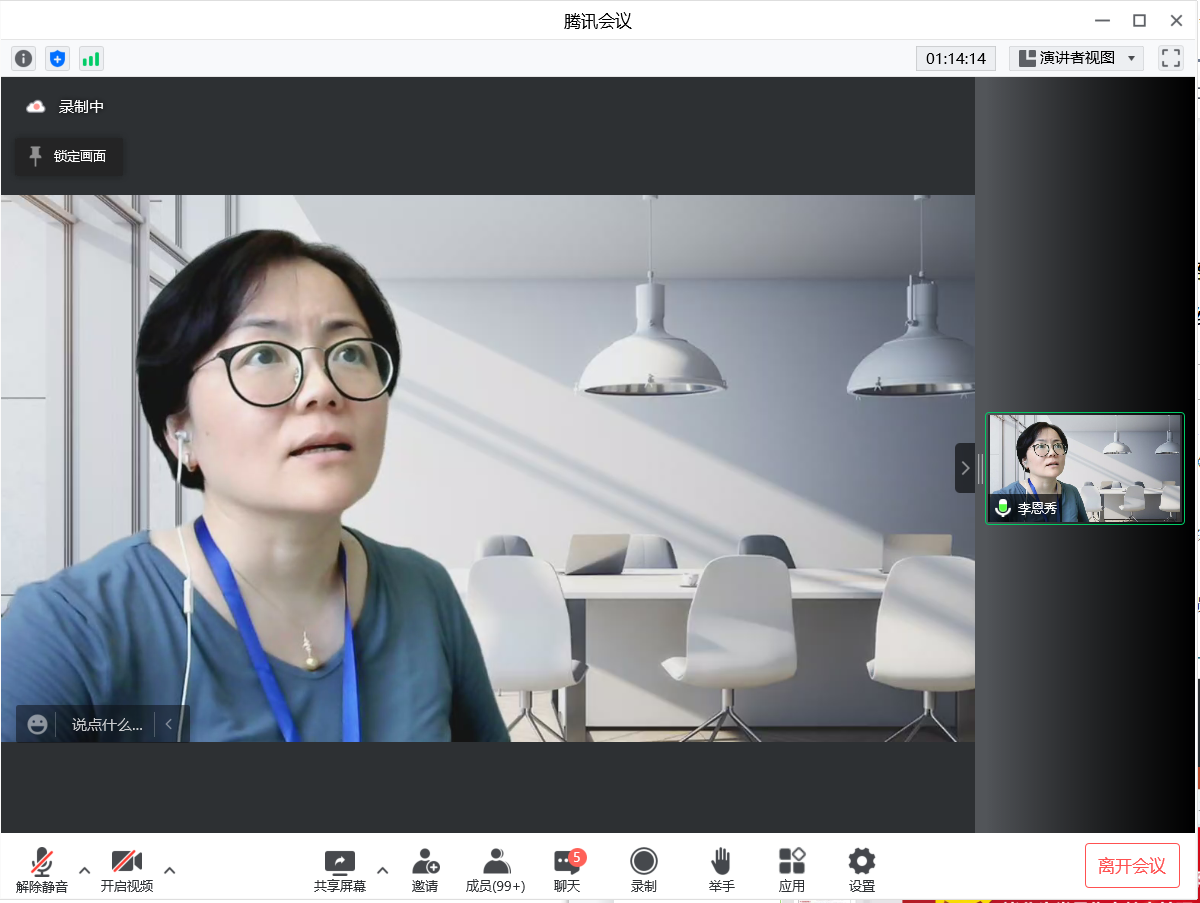Open the Chat (聊天) panel
1200x903 pixels.
[567, 870]
